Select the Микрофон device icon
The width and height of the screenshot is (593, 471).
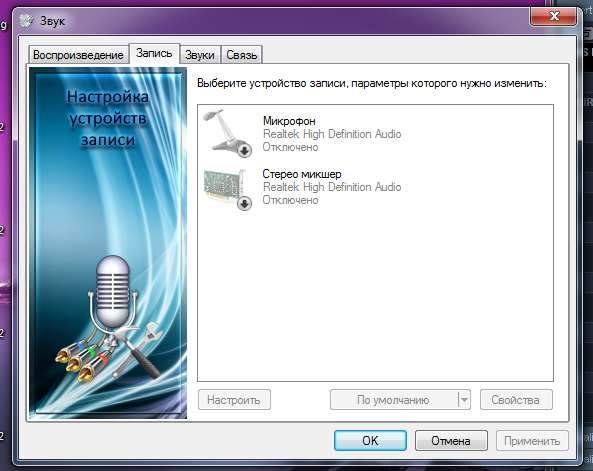pyautogui.click(x=228, y=133)
